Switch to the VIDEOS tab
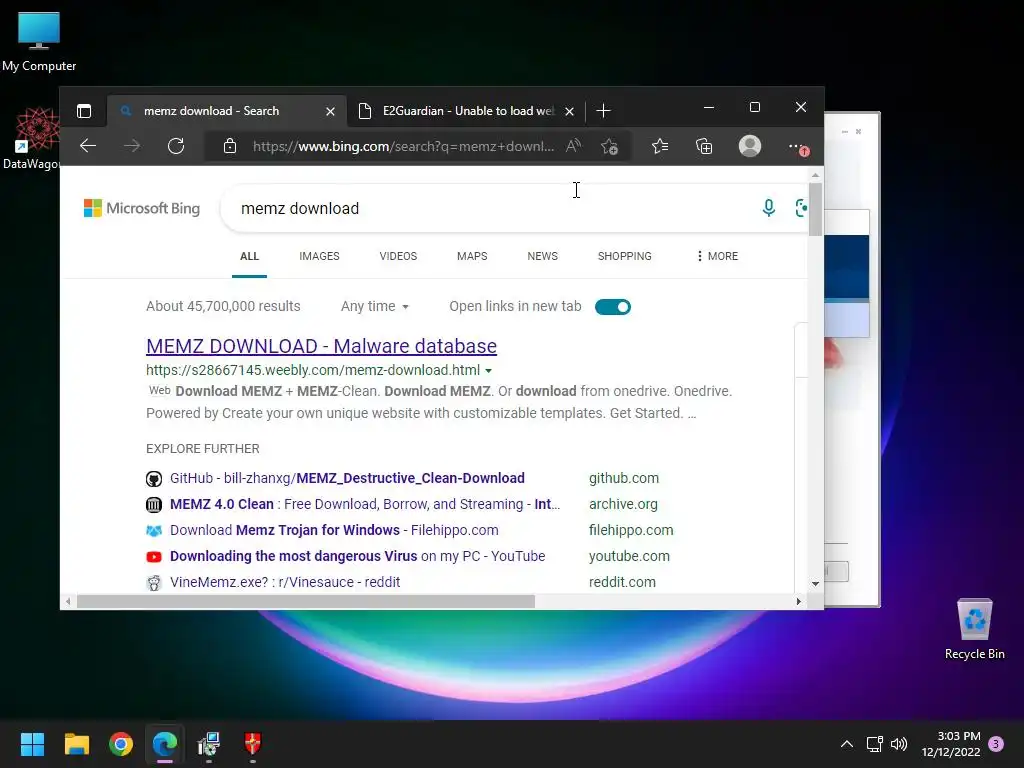1024x768 pixels. [x=398, y=256]
